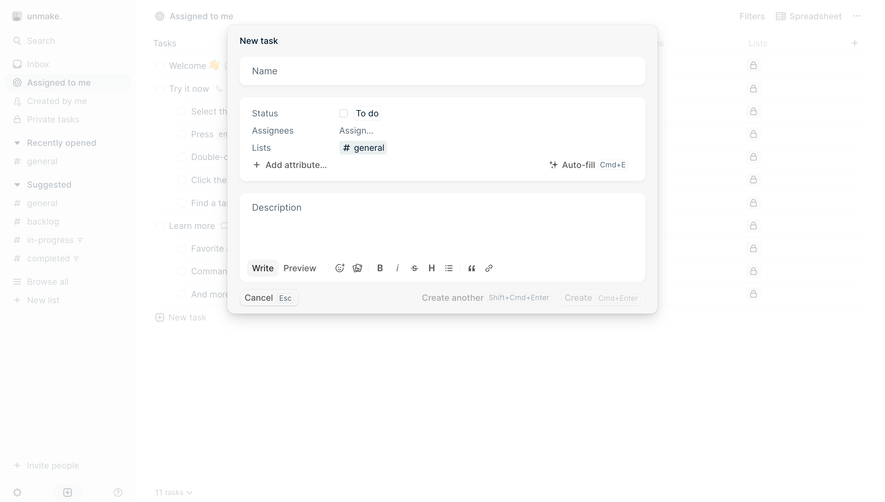This screenshot has width=885, height=502.
Task: Click the quick add plus icon at bottom
Action: (68, 493)
